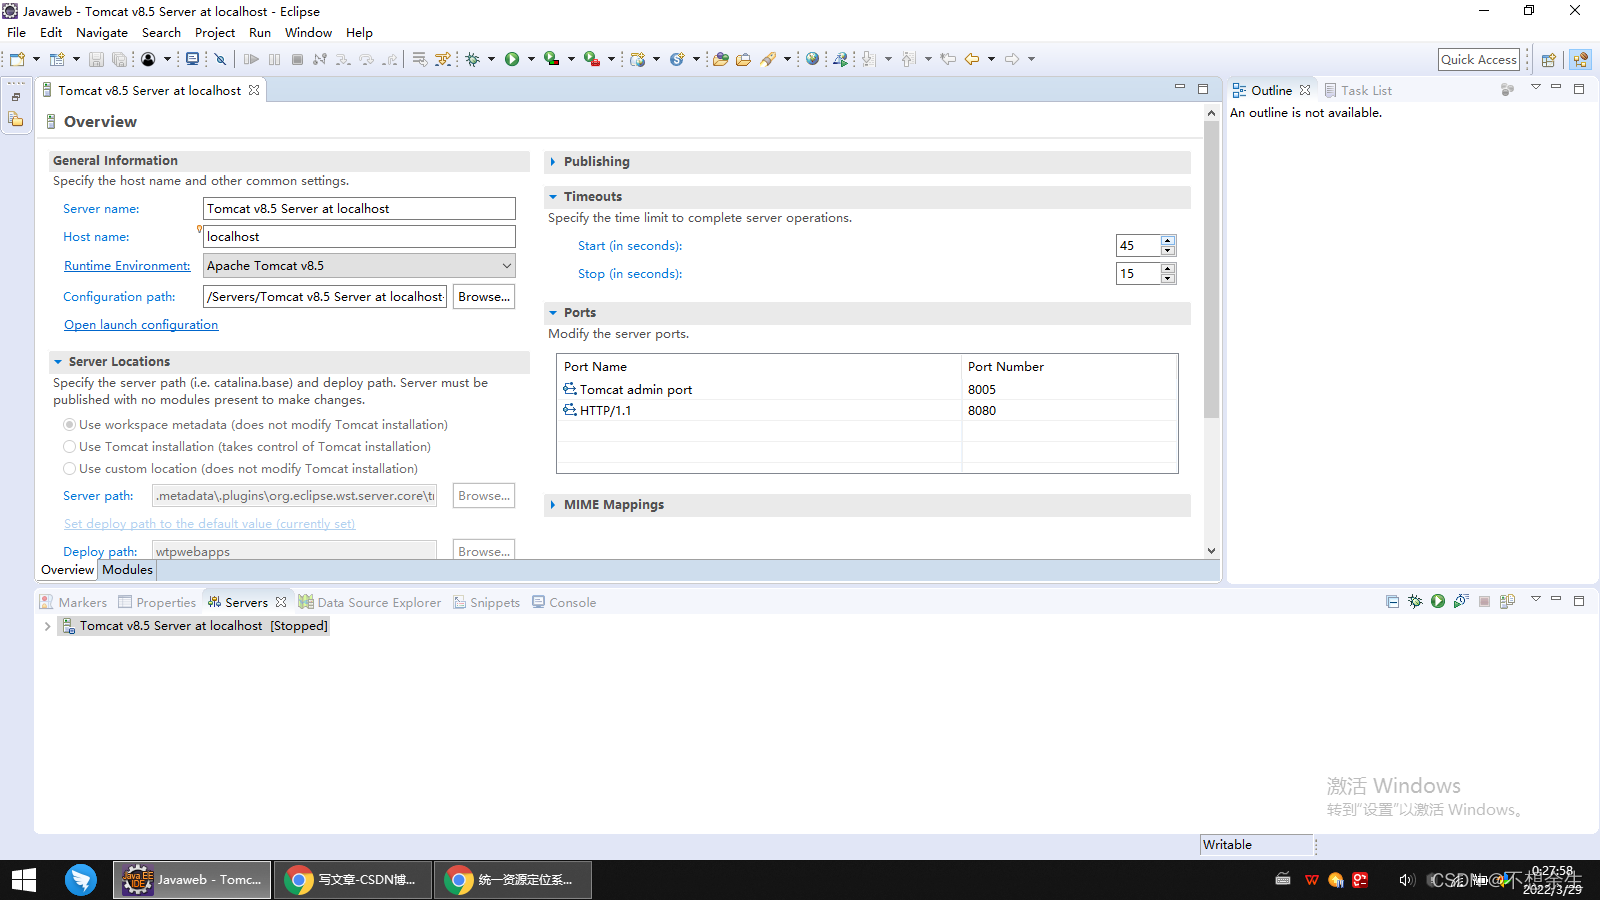The width and height of the screenshot is (1600, 900).
Task: Click Publish to the server icon
Action: [1507, 601]
